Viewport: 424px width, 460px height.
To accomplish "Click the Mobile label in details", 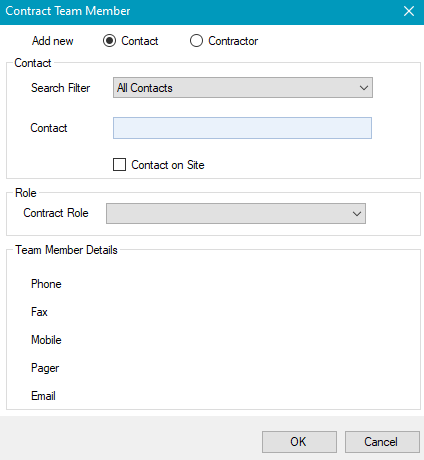I will pyautogui.click(x=46, y=340).
